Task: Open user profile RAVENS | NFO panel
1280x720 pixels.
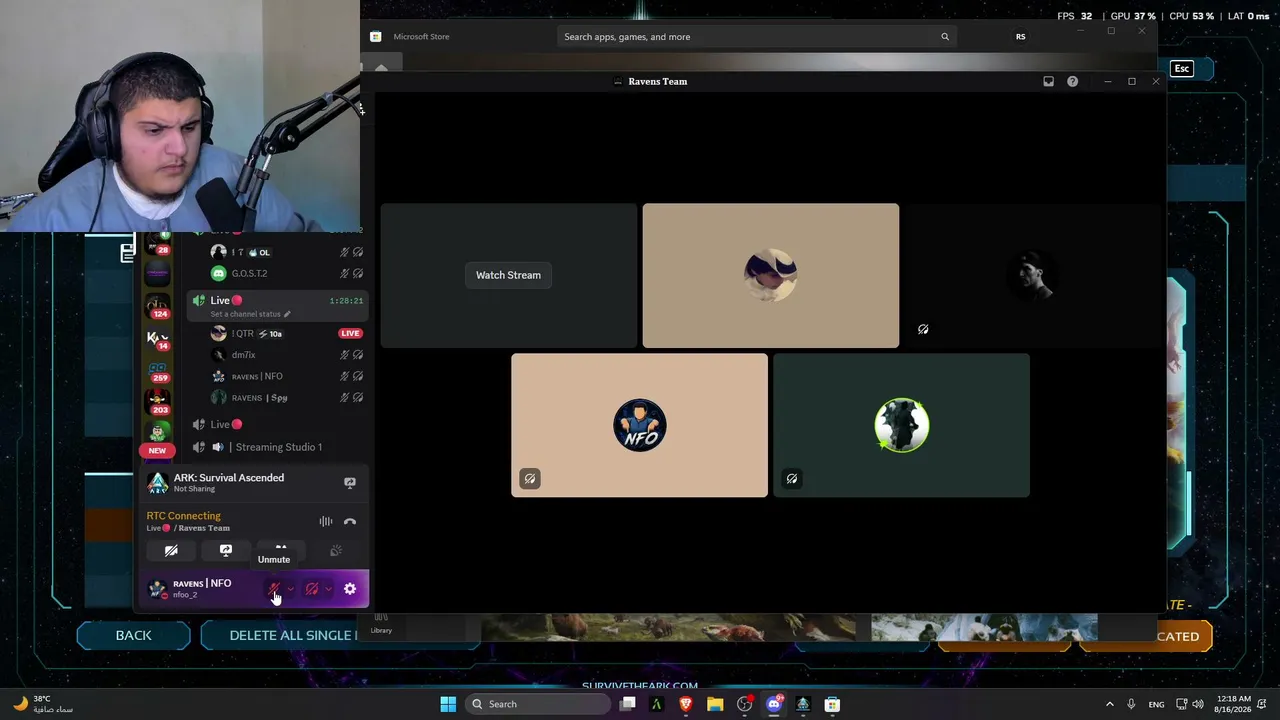Action: tap(202, 589)
